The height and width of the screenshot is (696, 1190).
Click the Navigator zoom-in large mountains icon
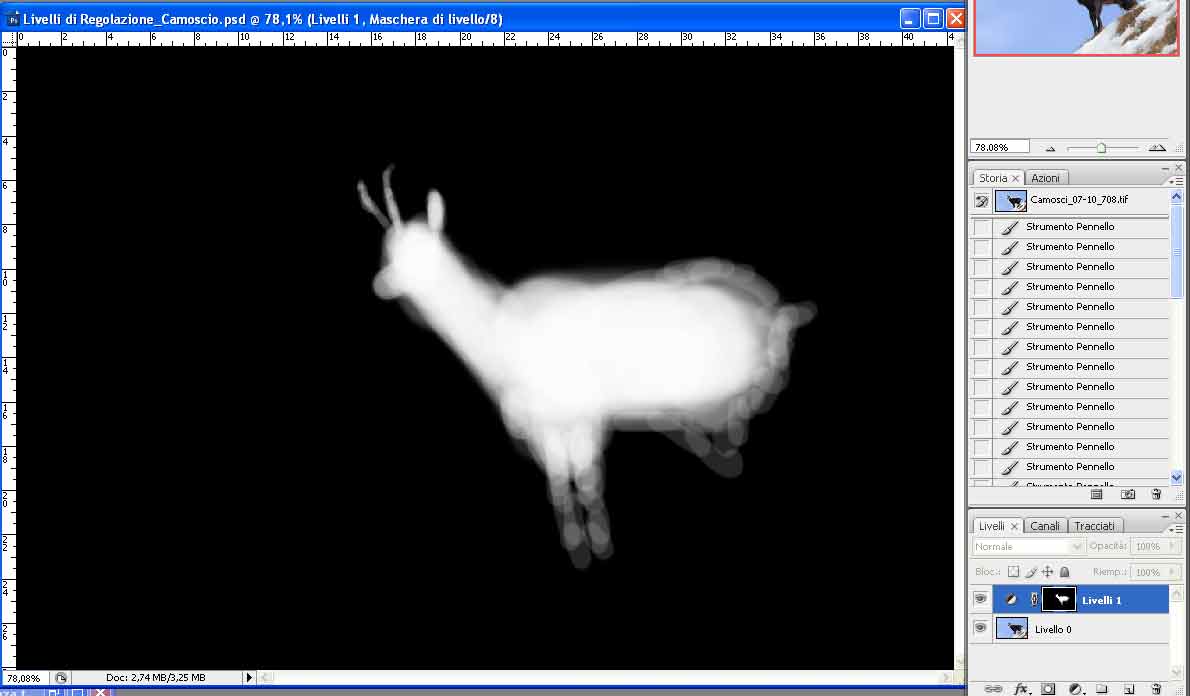1157,147
